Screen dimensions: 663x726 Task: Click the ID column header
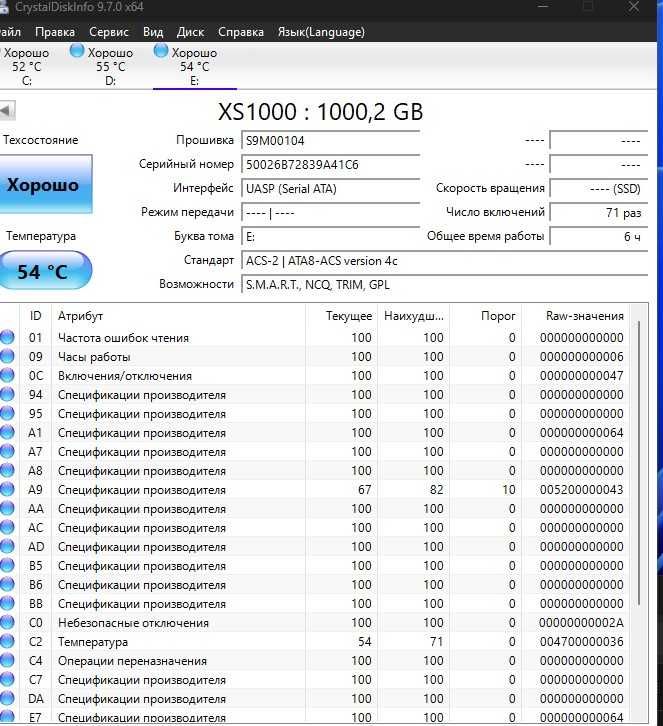(36, 316)
